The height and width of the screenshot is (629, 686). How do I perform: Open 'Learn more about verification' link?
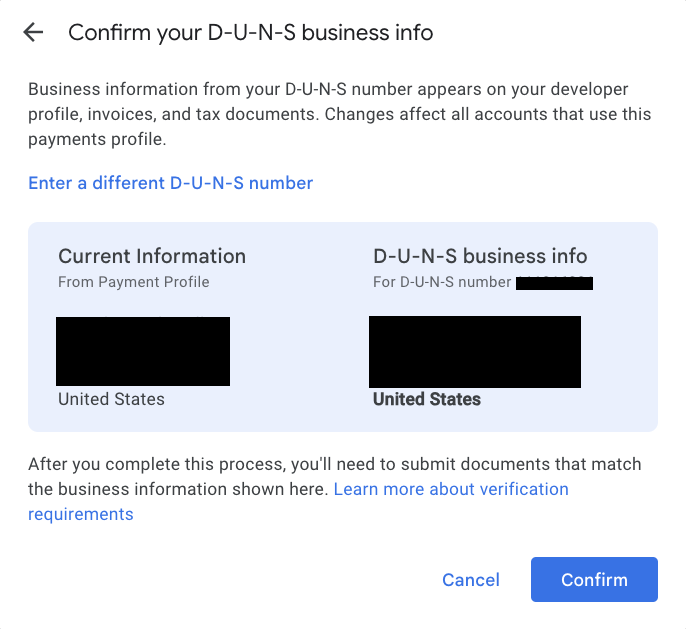tap(451, 489)
